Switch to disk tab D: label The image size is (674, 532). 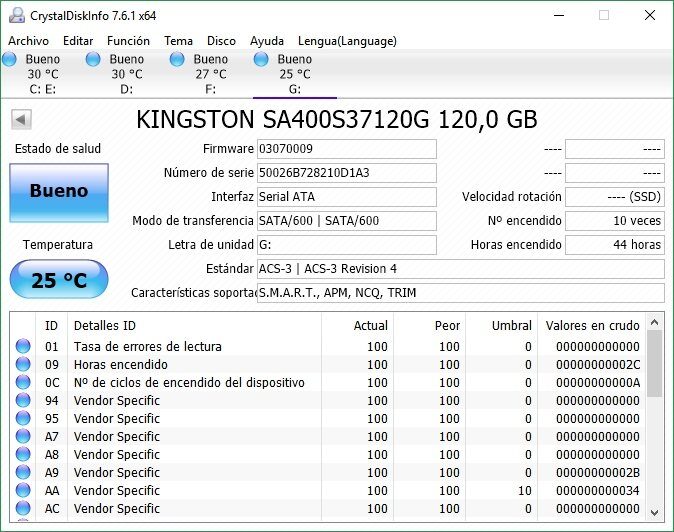[126, 89]
